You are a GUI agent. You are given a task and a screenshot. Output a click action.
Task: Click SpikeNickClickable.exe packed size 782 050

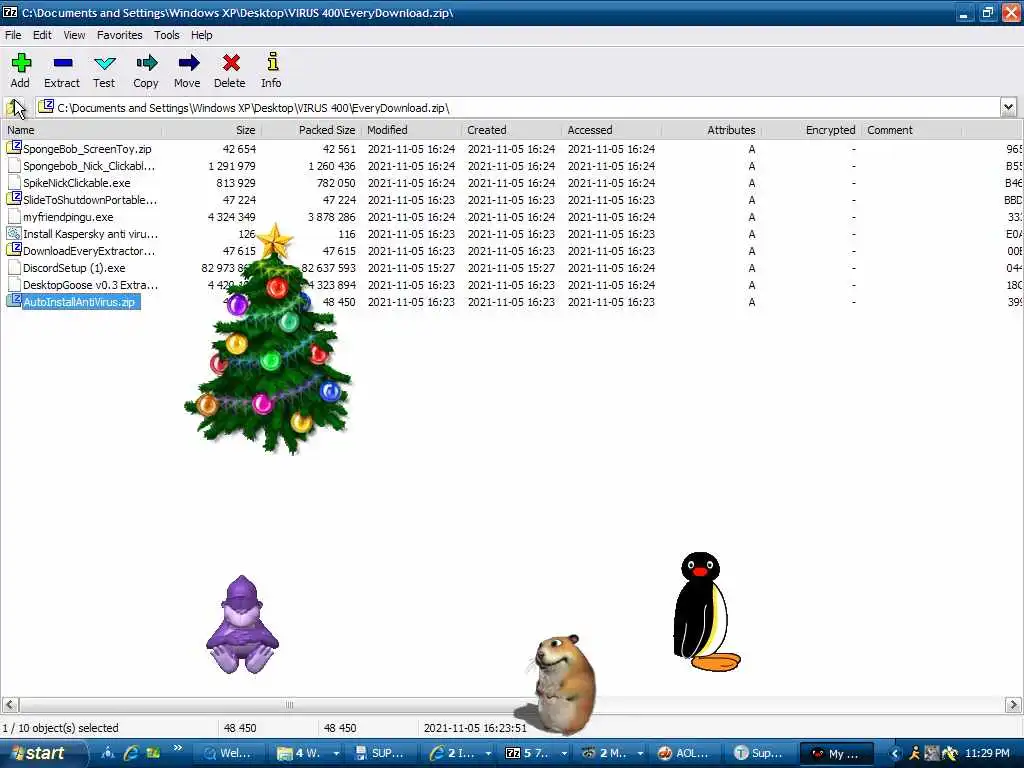pyautogui.click(x=336, y=183)
